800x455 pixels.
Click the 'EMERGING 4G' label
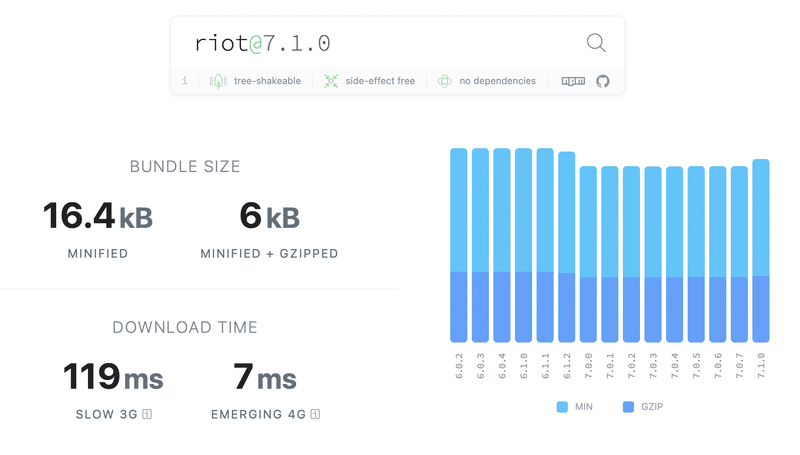[259, 414]
